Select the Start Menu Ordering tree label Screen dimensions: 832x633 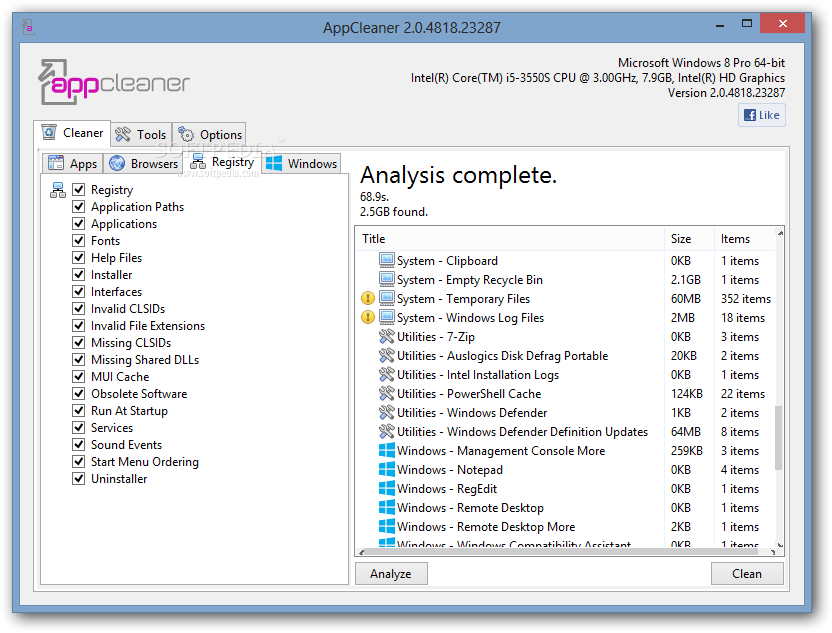tap(145, 462)
